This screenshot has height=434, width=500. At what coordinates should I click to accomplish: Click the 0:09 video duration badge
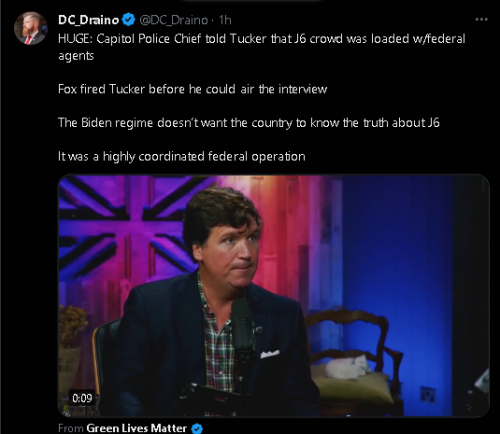coord(82,398)
